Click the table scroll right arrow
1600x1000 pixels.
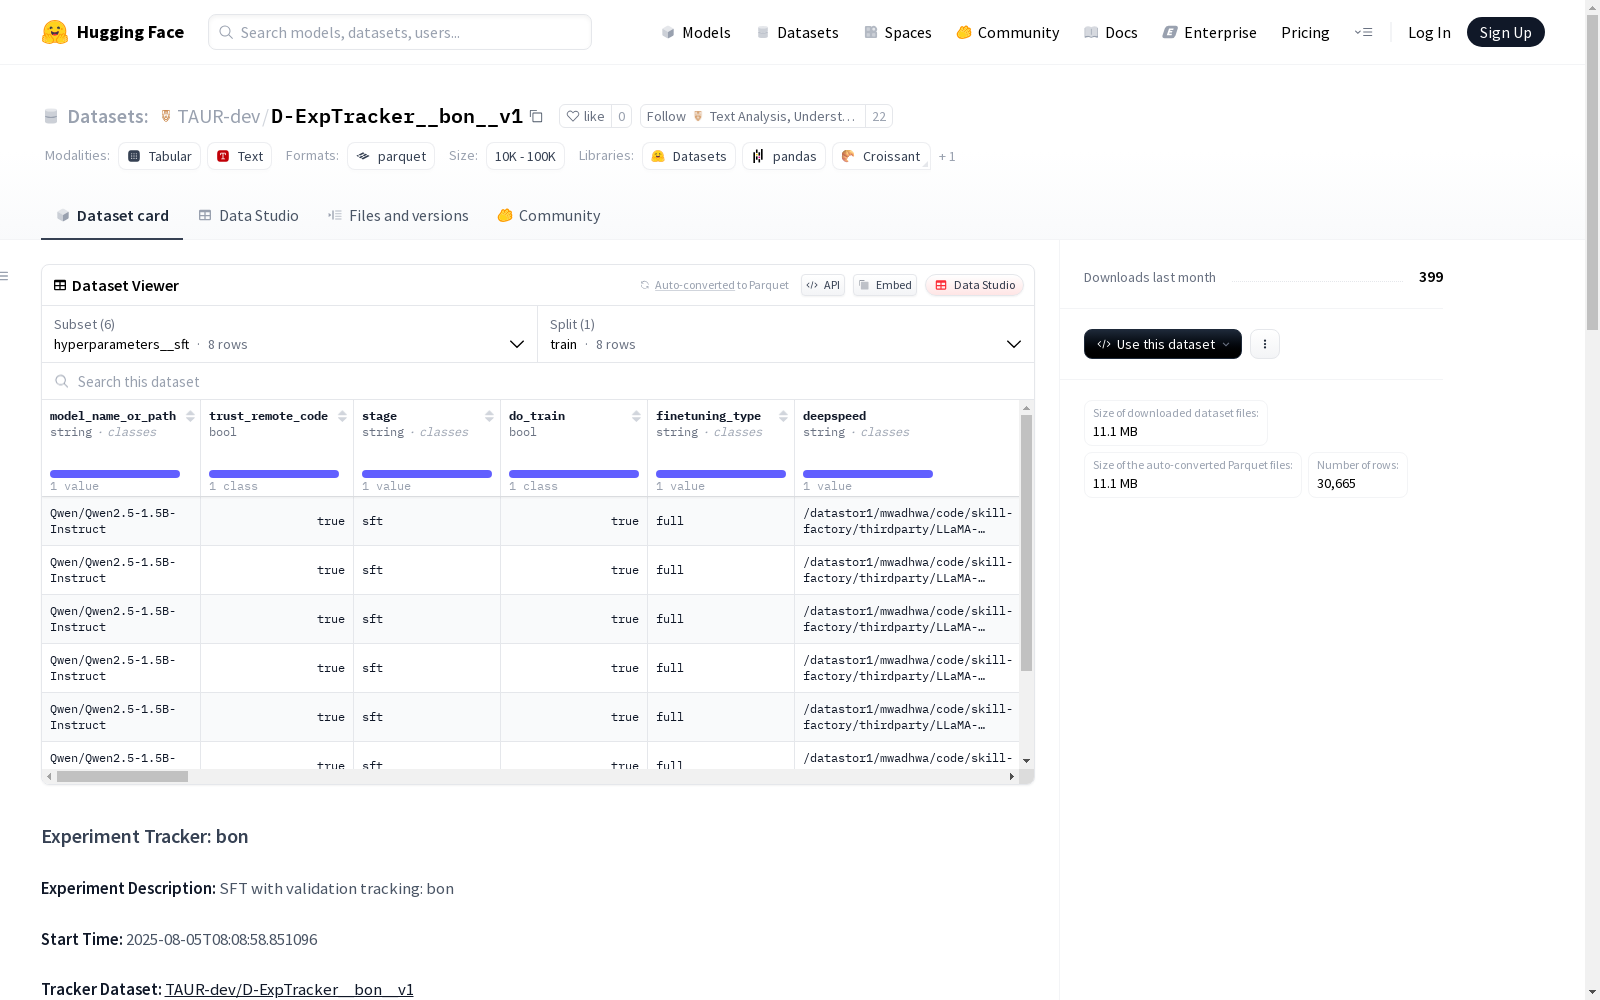click(1012, 776)
